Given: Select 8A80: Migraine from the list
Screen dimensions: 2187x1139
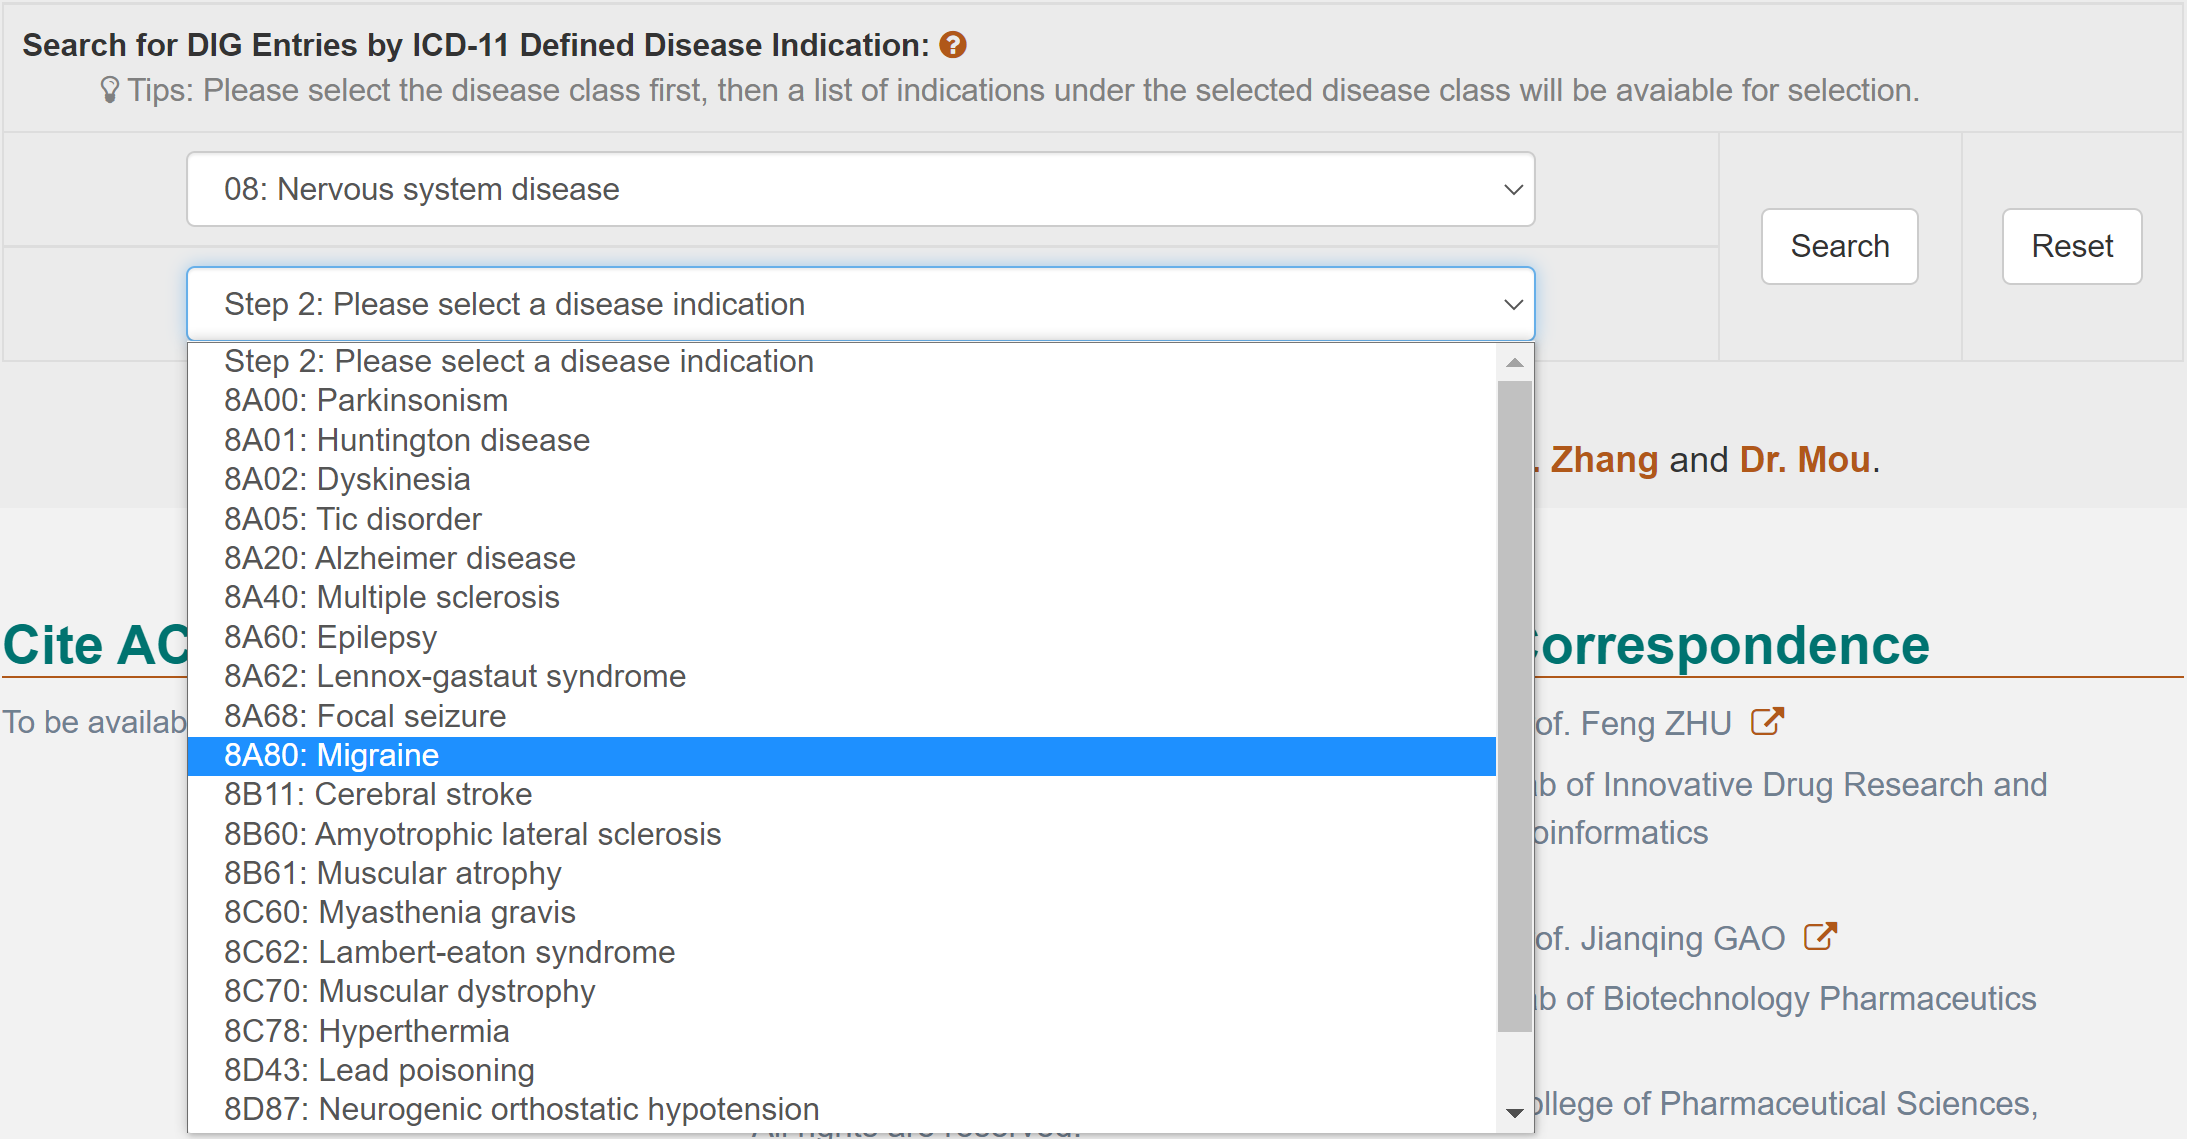Looking at the screenshot, I should [x=331, y=755].
